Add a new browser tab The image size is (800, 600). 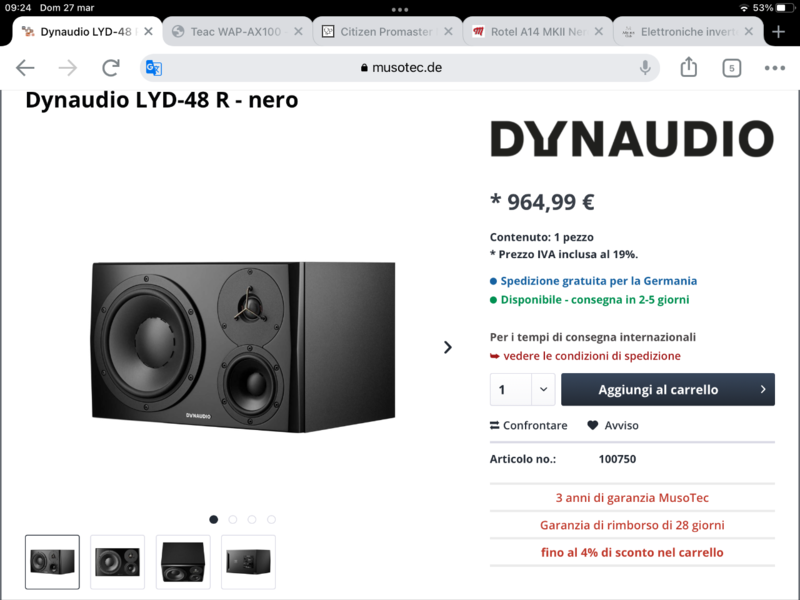pyautogui.click(x=778, y=32)
